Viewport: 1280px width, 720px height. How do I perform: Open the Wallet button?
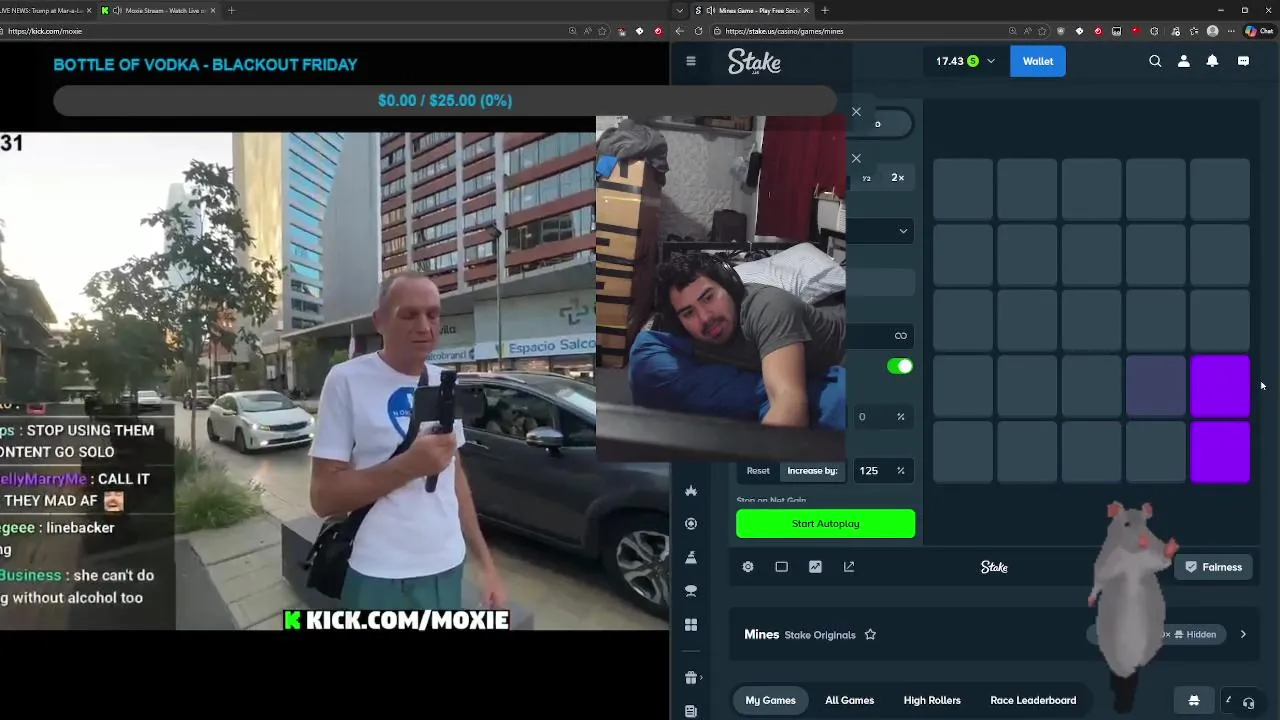click(x=1037, y=61)
